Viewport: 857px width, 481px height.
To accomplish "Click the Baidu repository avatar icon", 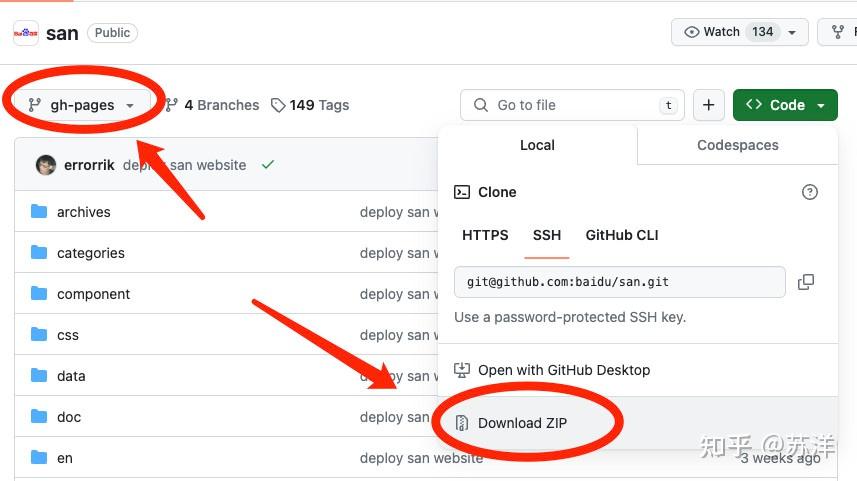I will click(26, 33).
